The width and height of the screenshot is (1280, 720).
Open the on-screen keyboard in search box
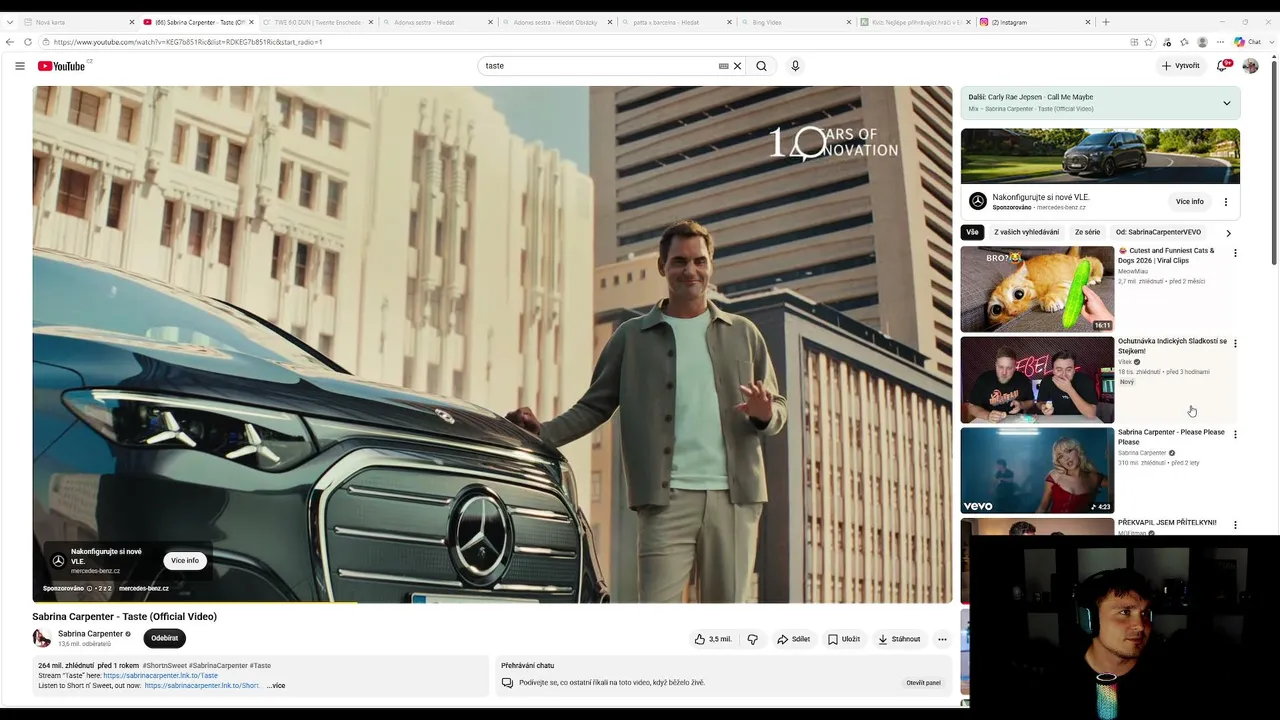coord(723,66)
